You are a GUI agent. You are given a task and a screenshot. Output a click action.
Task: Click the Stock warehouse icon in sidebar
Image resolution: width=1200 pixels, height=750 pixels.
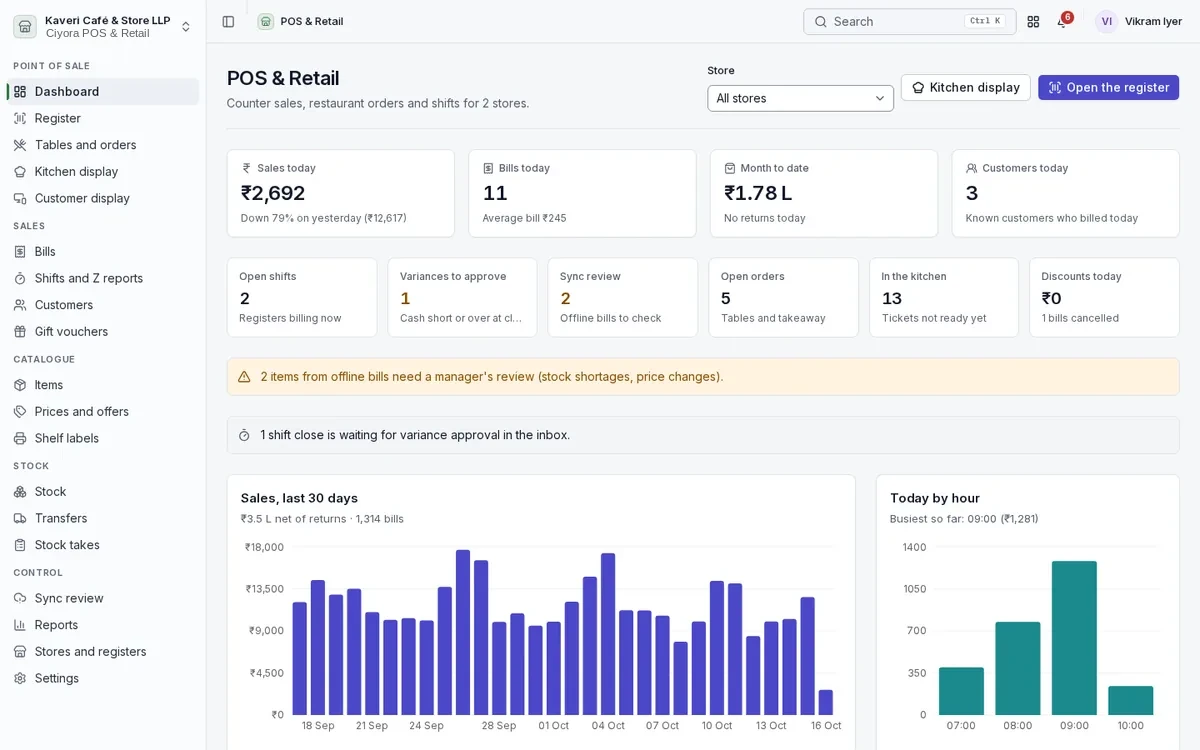tap(20, 492)
